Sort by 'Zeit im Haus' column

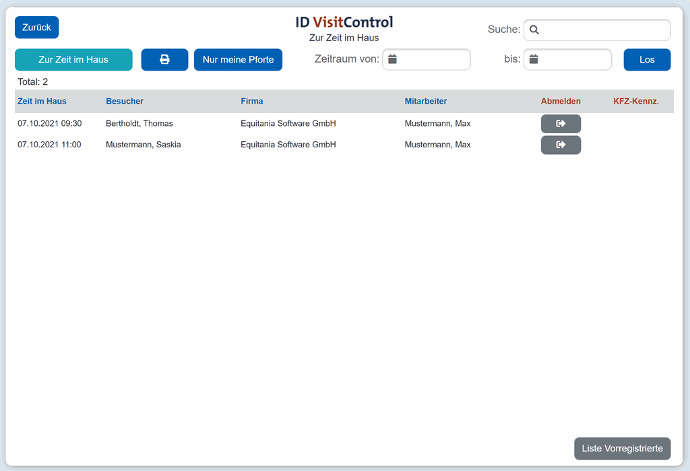point(42,101)
